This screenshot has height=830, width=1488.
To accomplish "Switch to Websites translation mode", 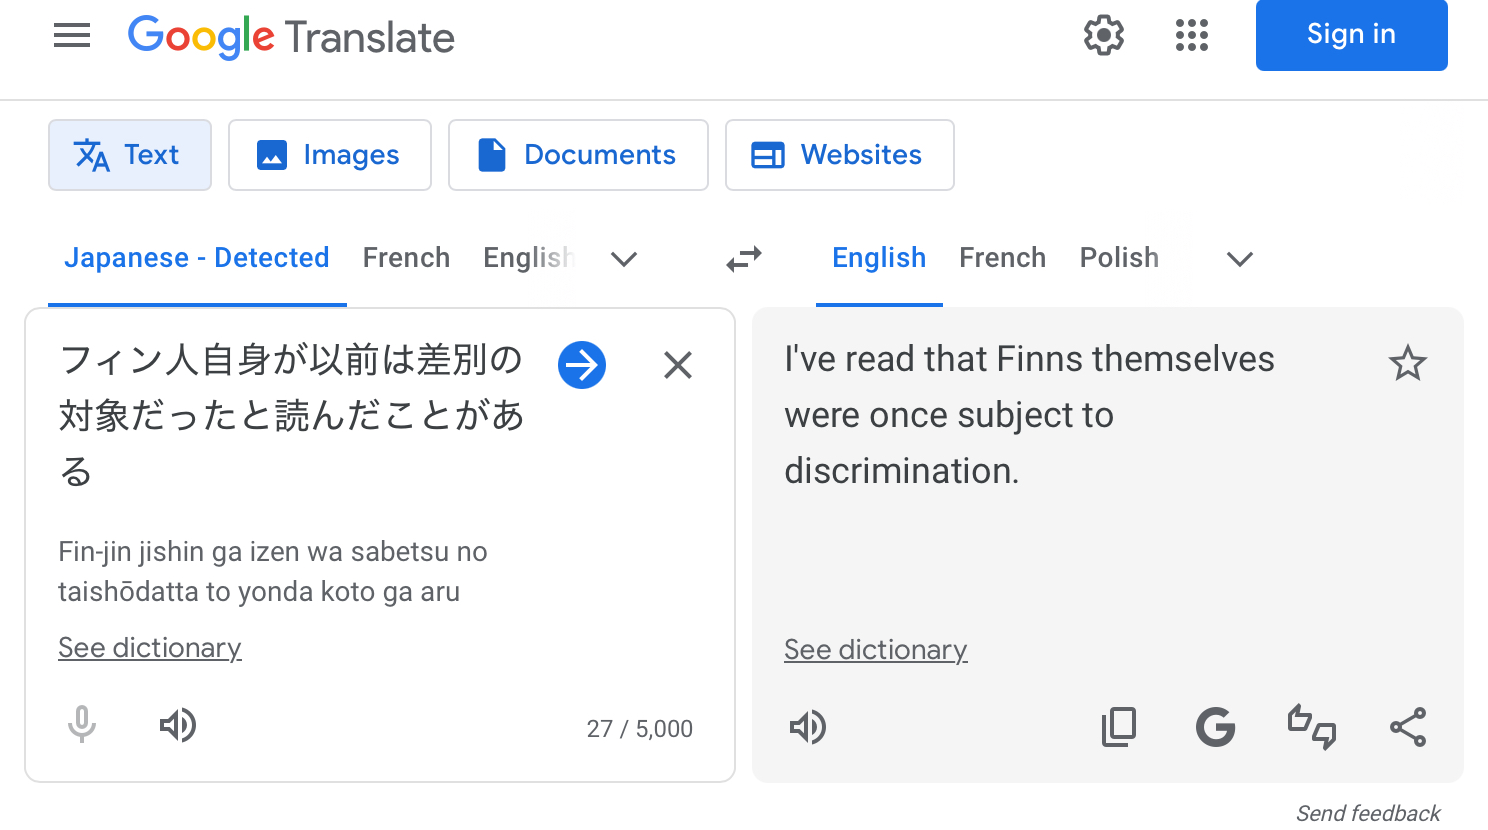I will pos(840,155).
